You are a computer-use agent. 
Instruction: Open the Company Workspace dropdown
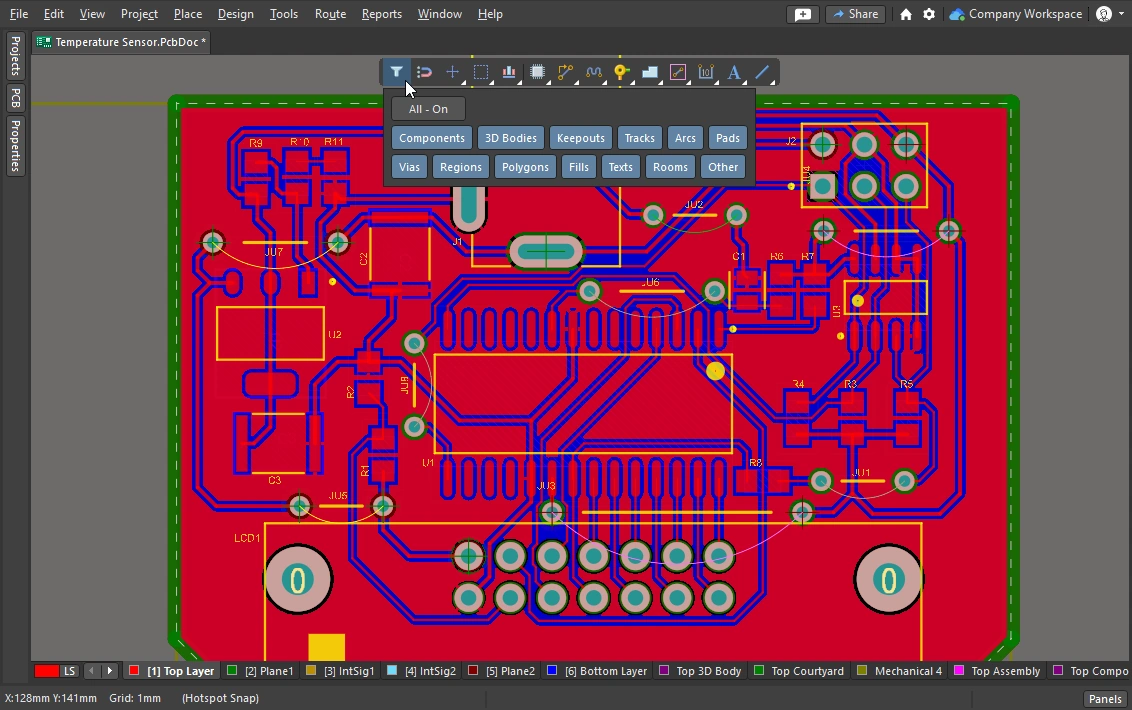coord(1015,14)
